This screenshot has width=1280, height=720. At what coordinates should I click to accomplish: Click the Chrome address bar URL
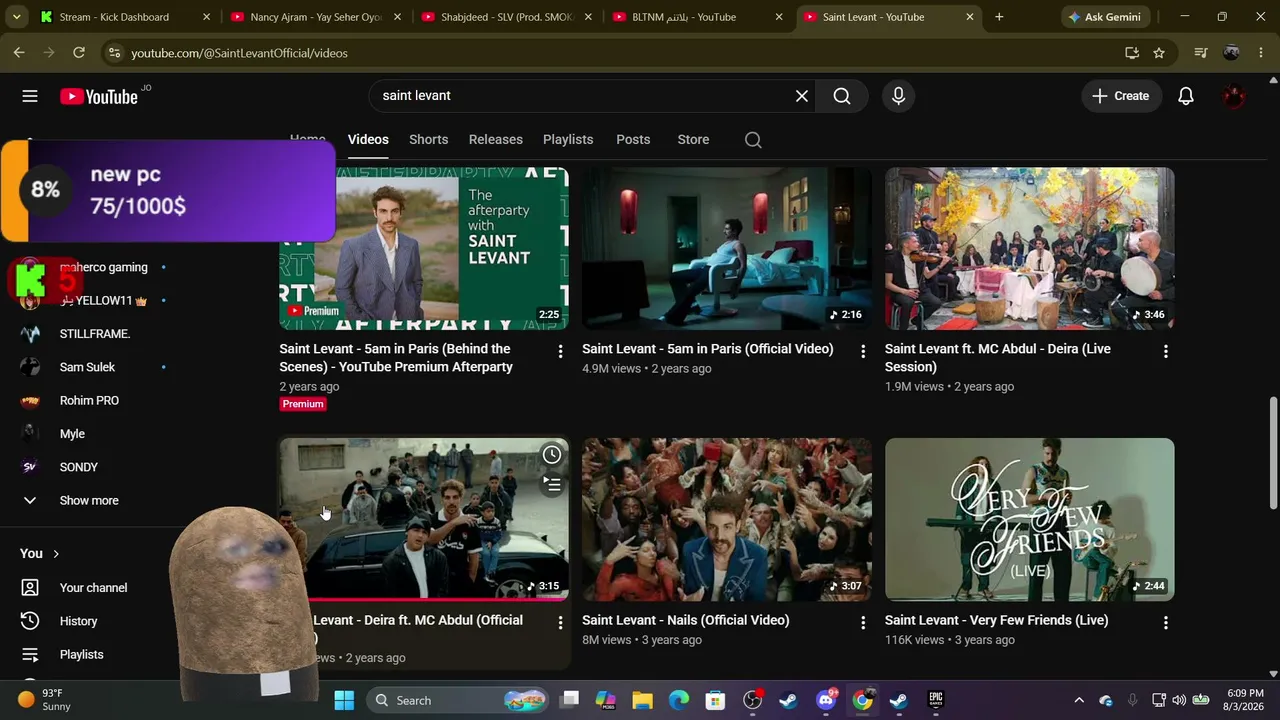239,53
